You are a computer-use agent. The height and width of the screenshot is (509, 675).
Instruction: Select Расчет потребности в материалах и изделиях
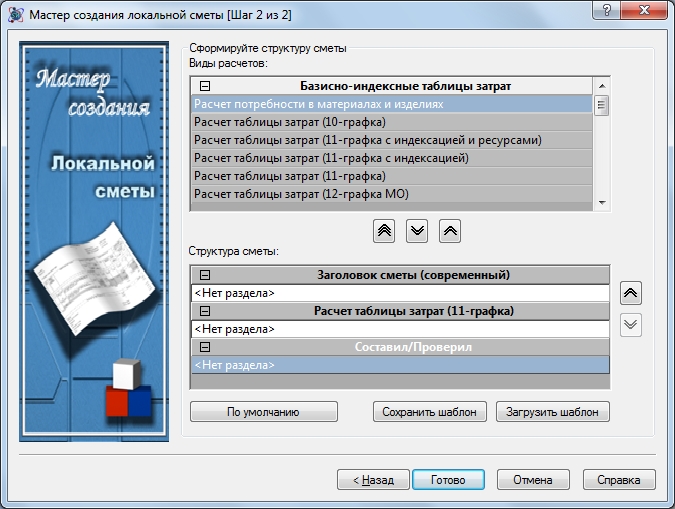[x=319, y=103]
